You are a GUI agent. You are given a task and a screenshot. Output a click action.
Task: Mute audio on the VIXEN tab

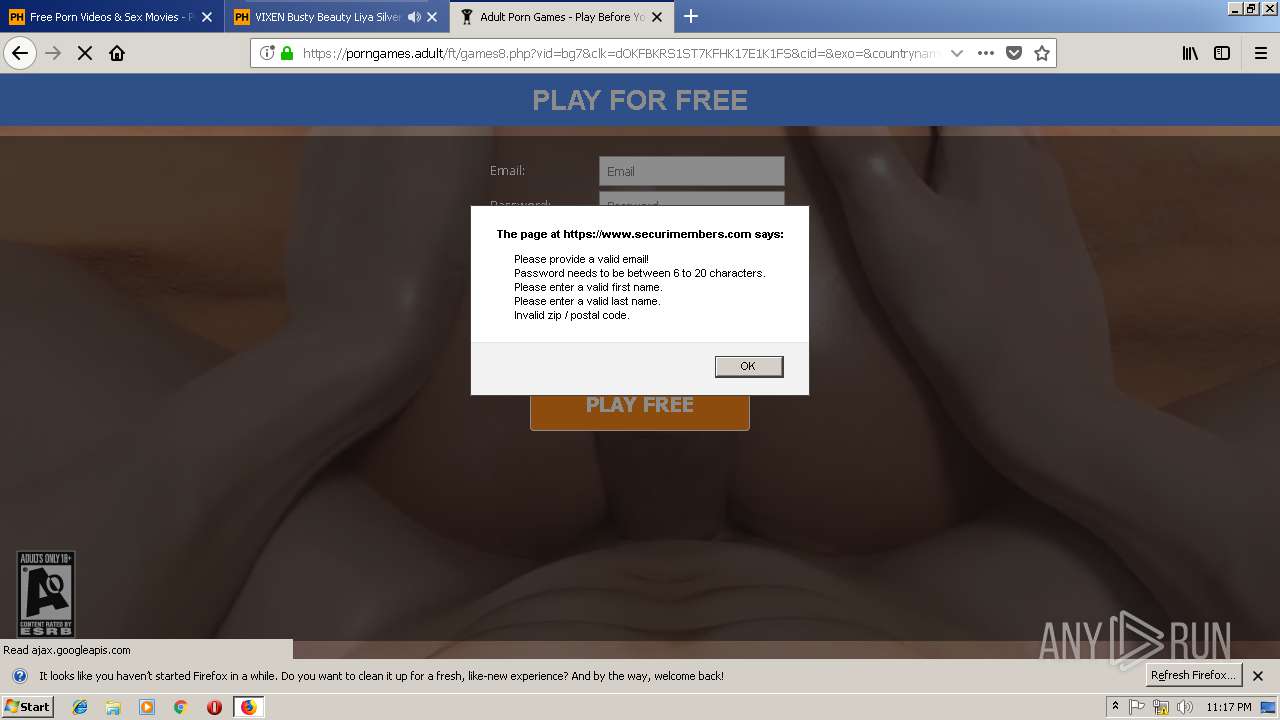point(414,17)
